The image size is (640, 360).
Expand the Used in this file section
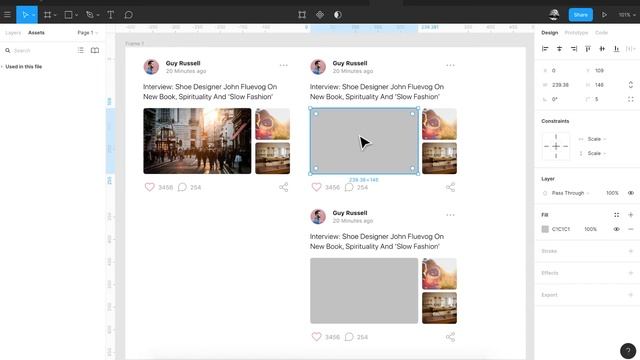click(x=22, y=67)
